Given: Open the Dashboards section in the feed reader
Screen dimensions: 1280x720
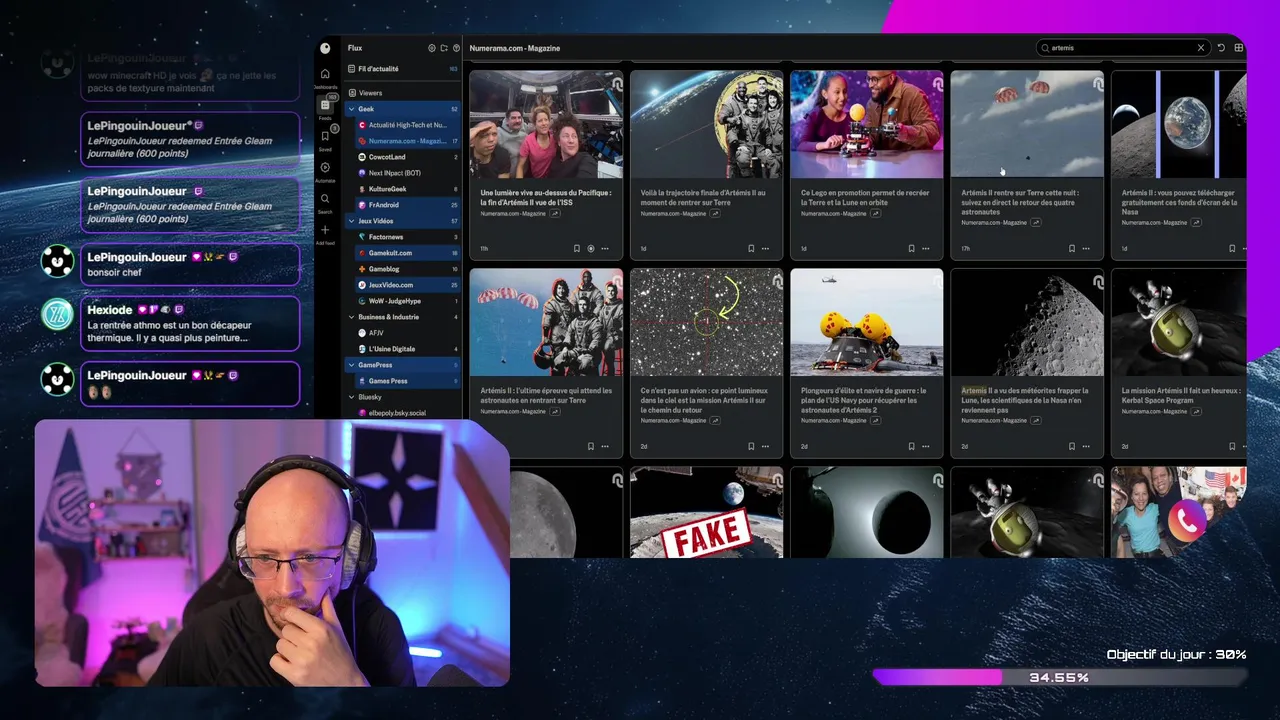Looking at the screenshot, I should click(x=325, y=77).
